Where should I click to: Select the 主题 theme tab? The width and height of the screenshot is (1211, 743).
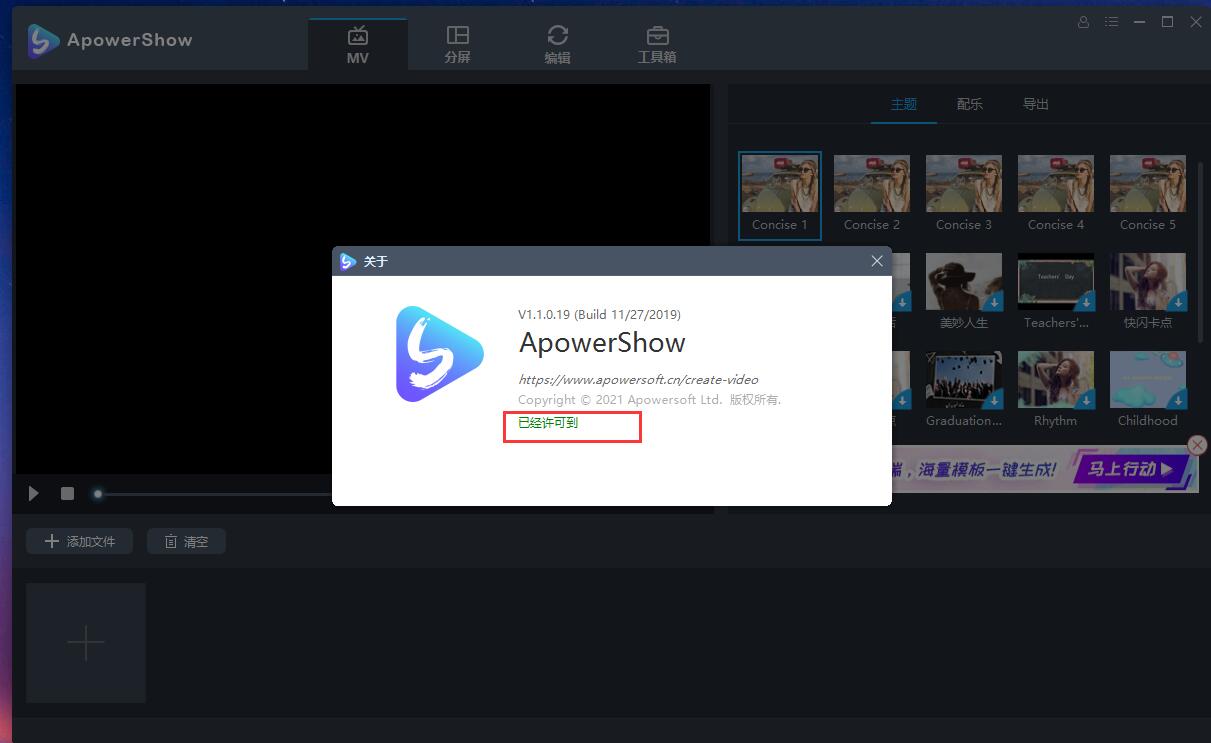pyautogui.click(x=904, y=104)
